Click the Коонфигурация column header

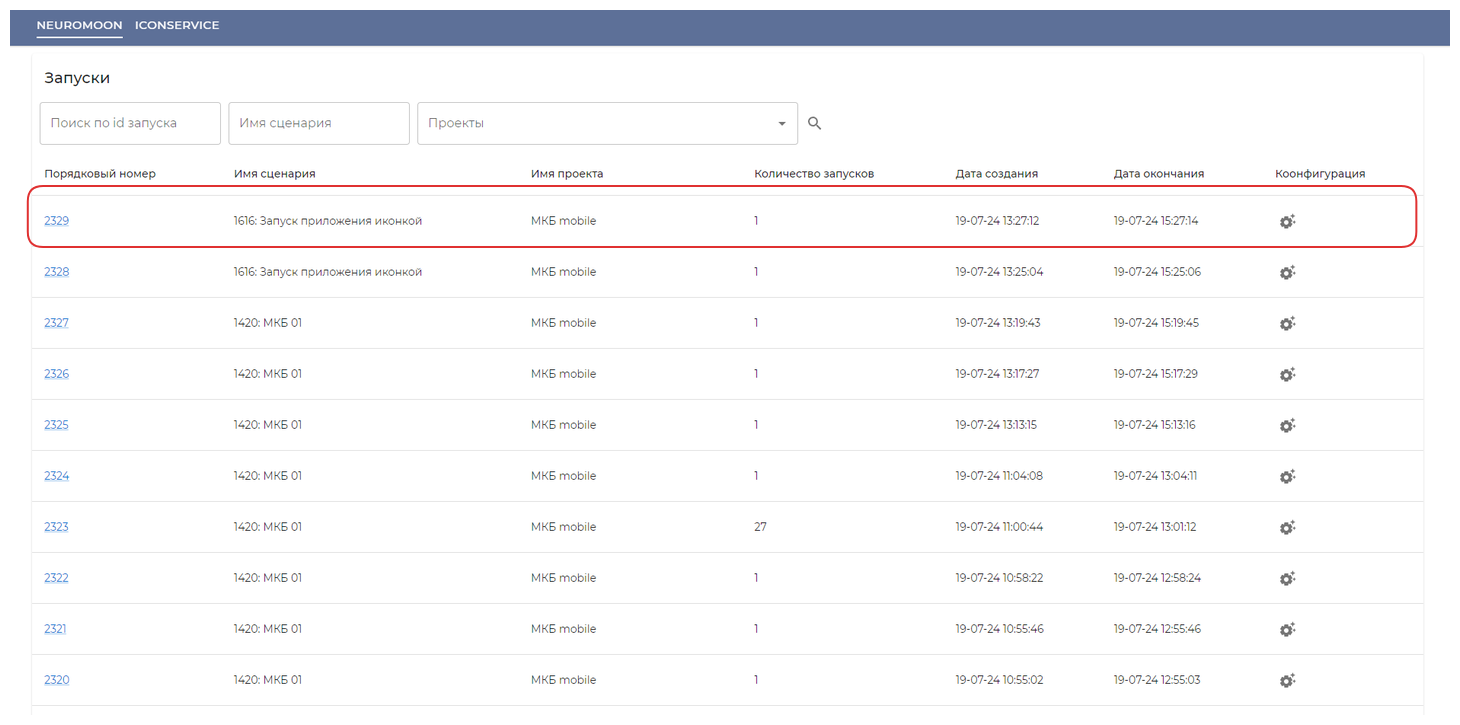click(x=1320, y=174)
